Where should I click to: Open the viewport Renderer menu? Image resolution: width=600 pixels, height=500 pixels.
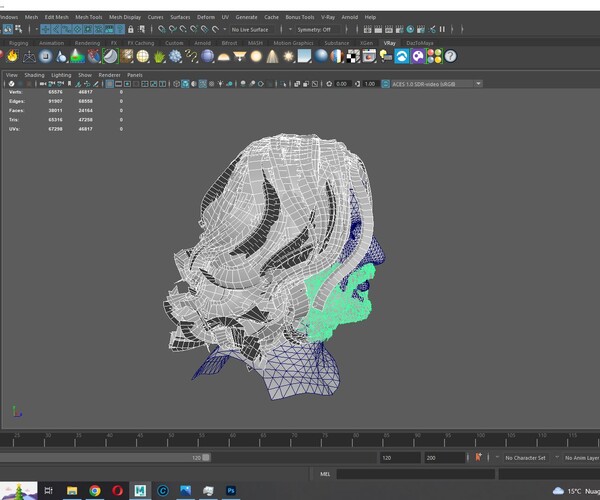point(109,75)
